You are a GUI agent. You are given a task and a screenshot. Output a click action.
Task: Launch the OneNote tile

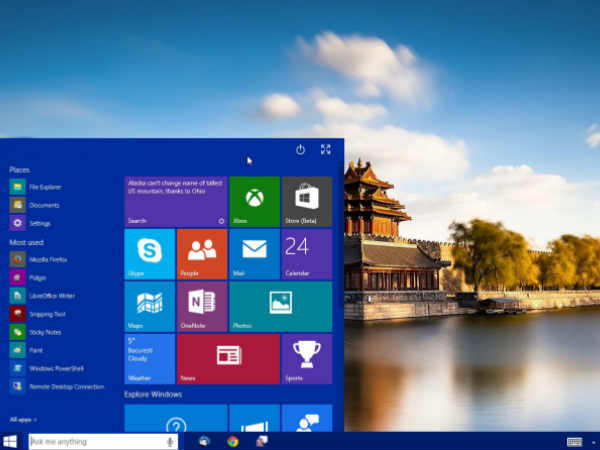pos(202,307)
